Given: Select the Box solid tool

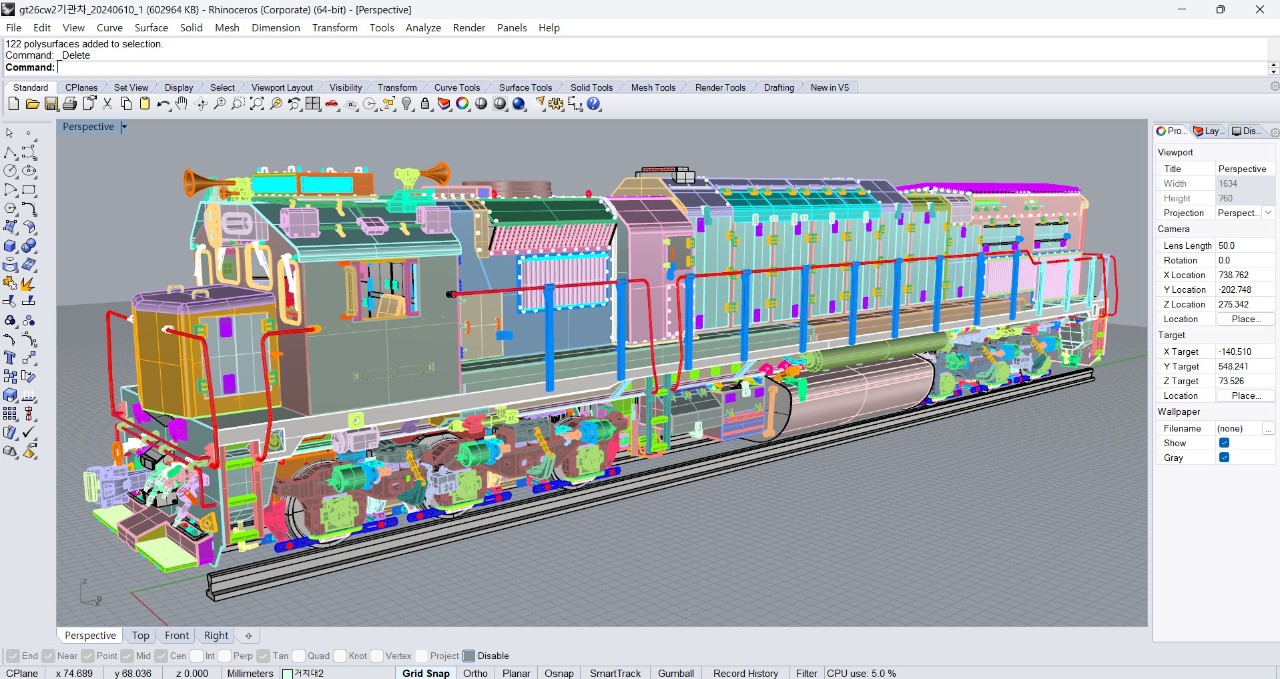Looking at the screenshot, I should pos(10,246).
